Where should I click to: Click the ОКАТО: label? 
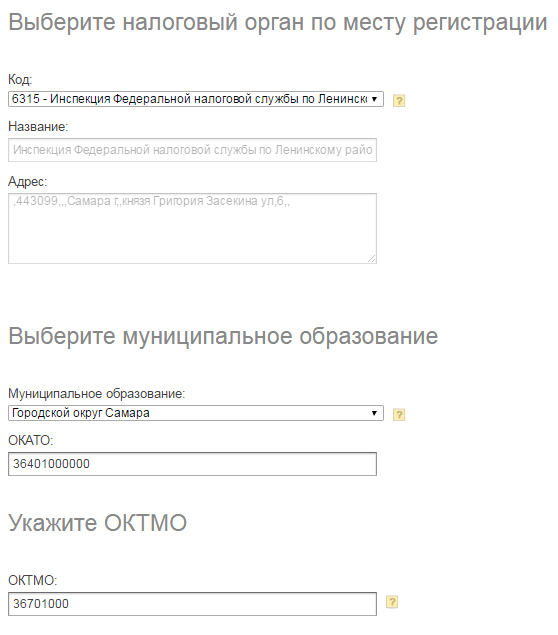[31, 440]
